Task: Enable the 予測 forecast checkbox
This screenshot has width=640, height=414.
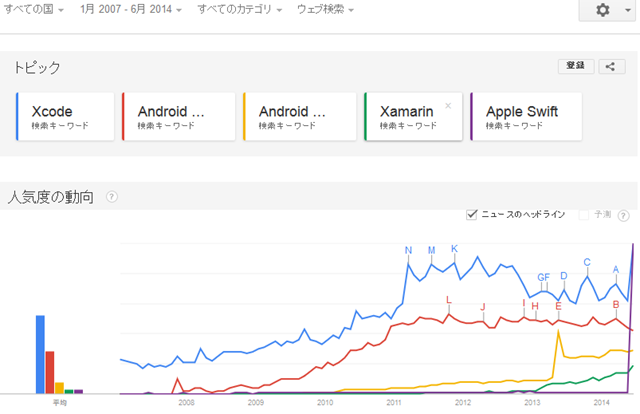Action: pyautogui.click(x=584, y=214)
